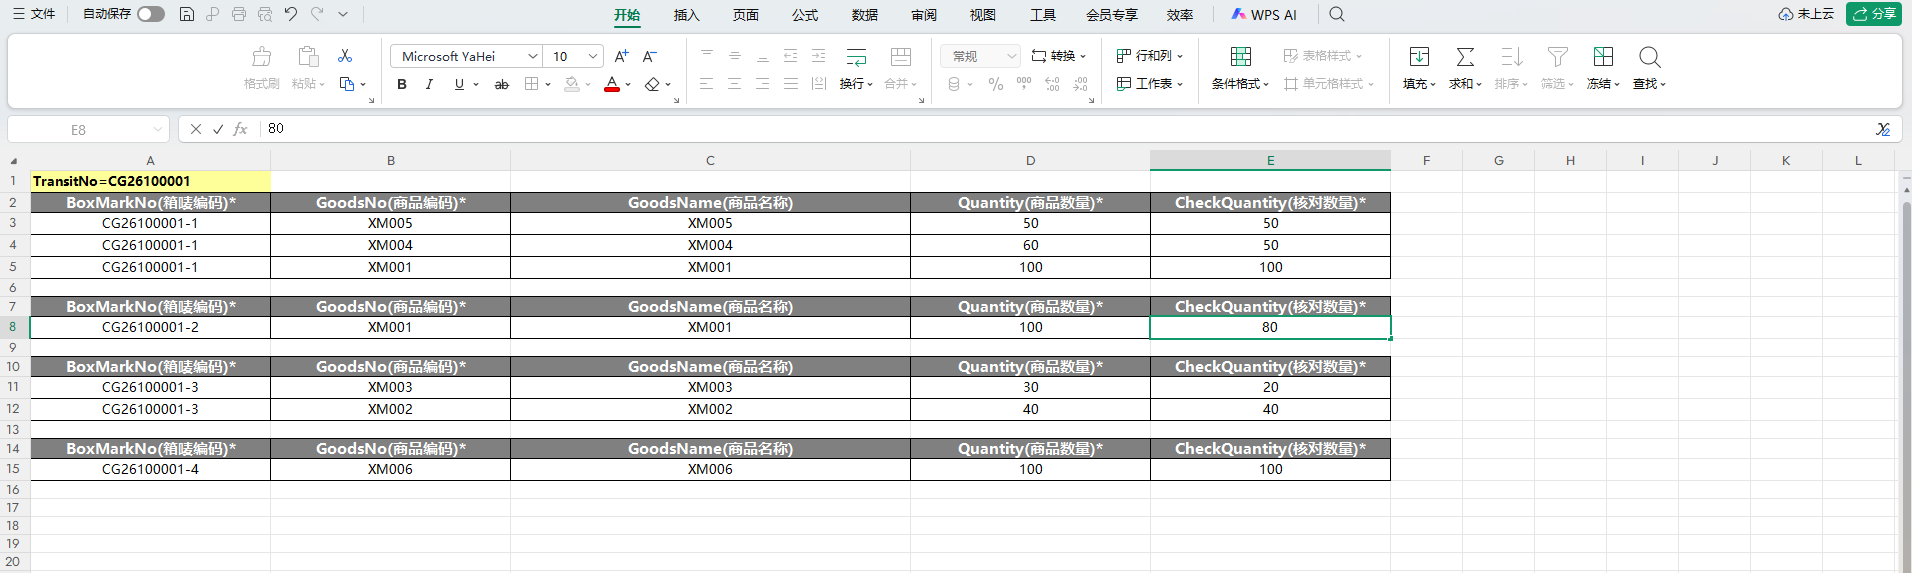The width and height of the screenshot is (1912, 573).
Task: Click the green 分享 share button
Action: click(1874, 14)
